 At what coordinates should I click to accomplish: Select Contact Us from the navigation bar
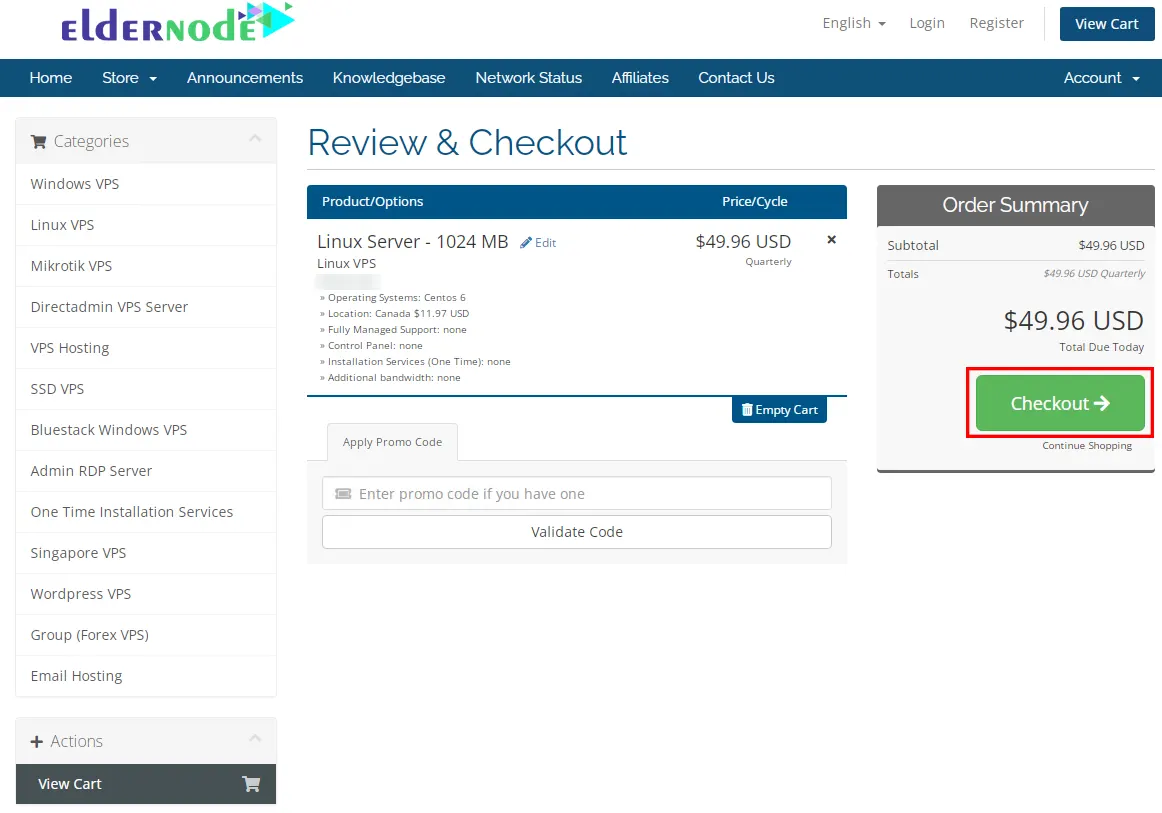click(736, 77)
